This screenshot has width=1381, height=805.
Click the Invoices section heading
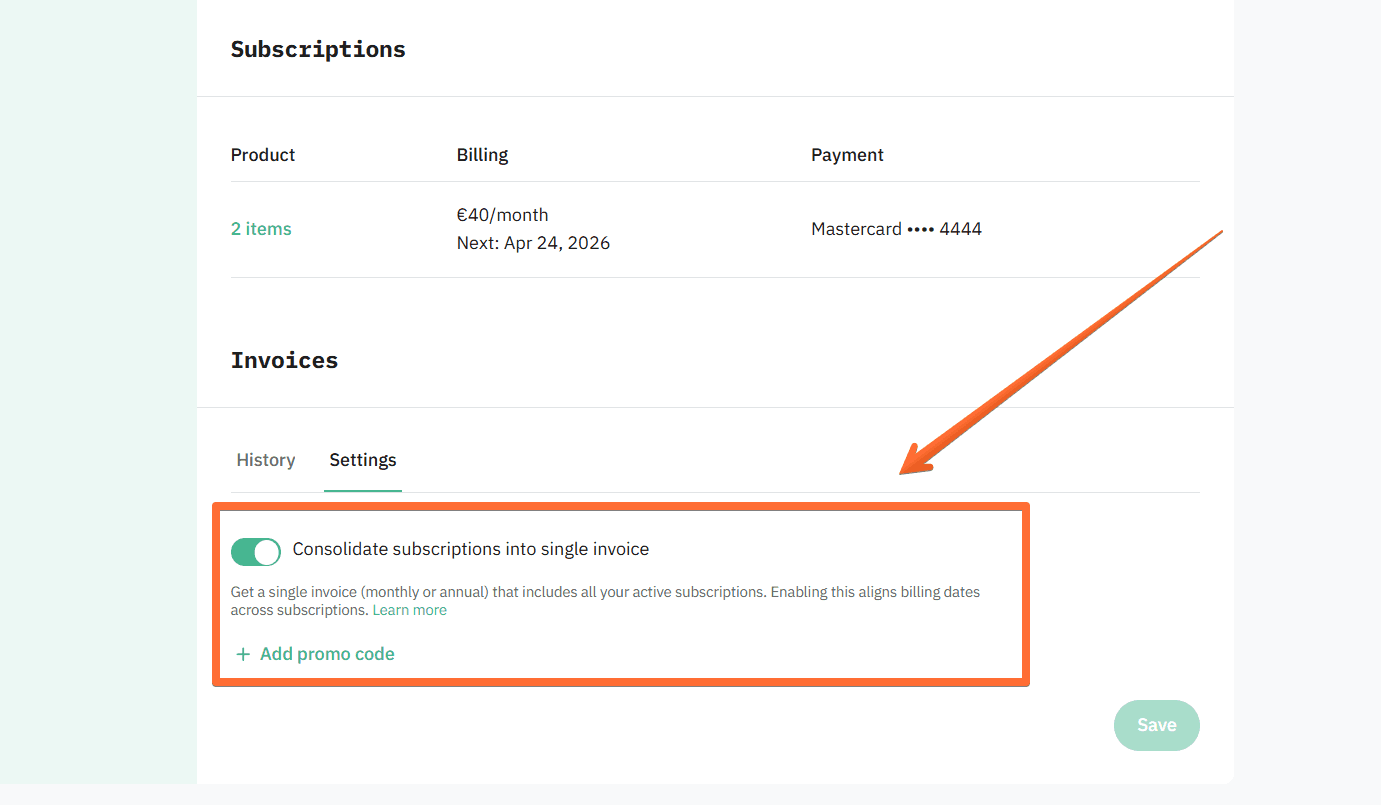pos(284,360)
